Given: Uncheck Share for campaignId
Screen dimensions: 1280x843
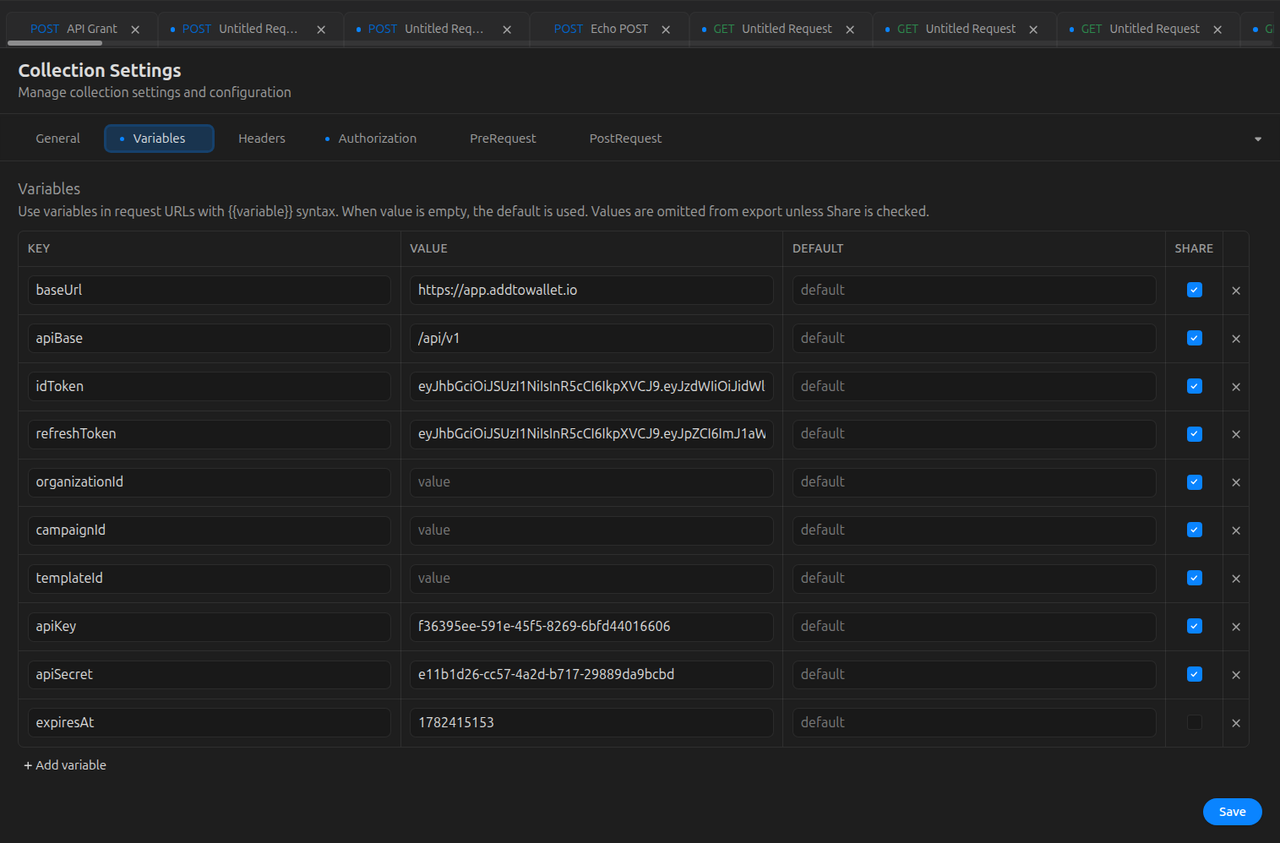Looking at the screenshot, I should [1194, 530].
